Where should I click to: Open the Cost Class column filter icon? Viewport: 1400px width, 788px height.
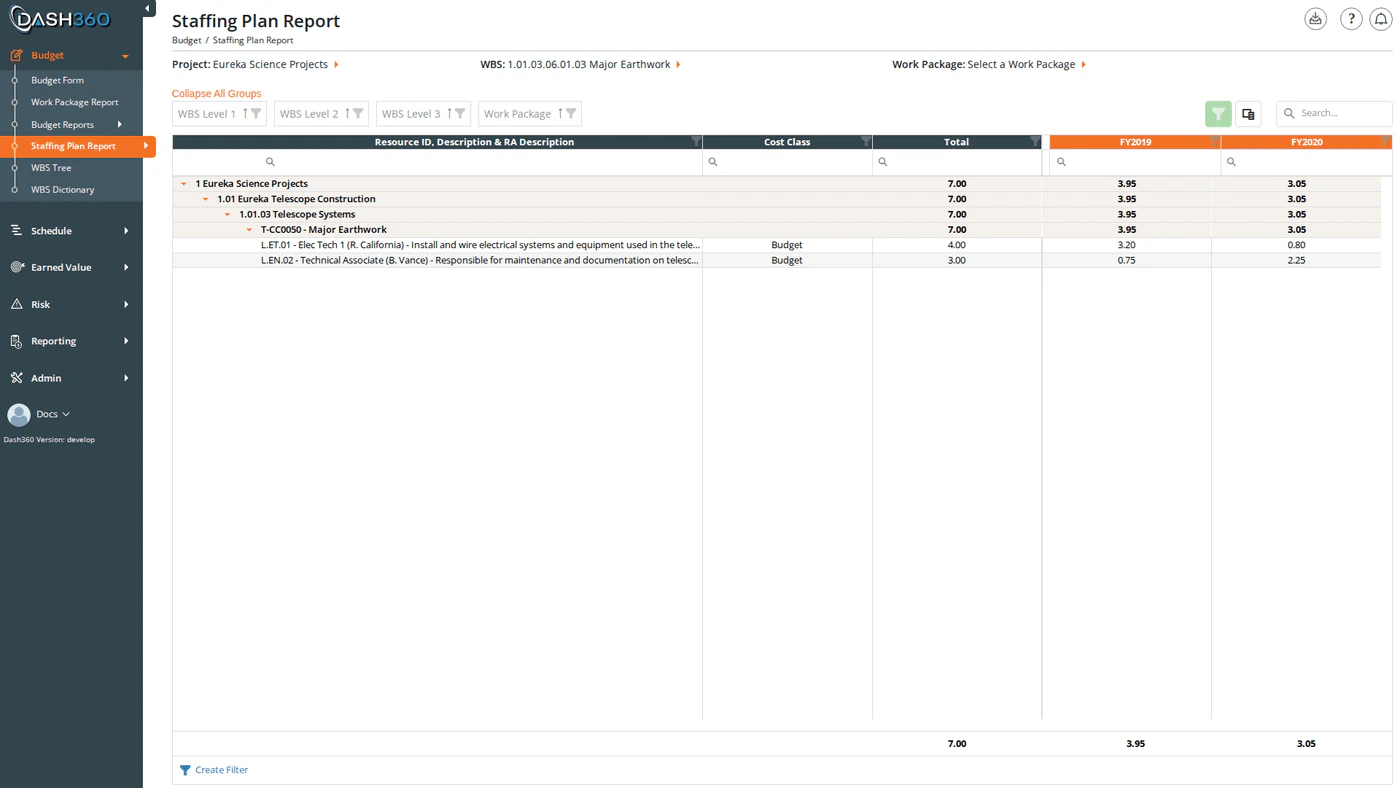point(866,141)
